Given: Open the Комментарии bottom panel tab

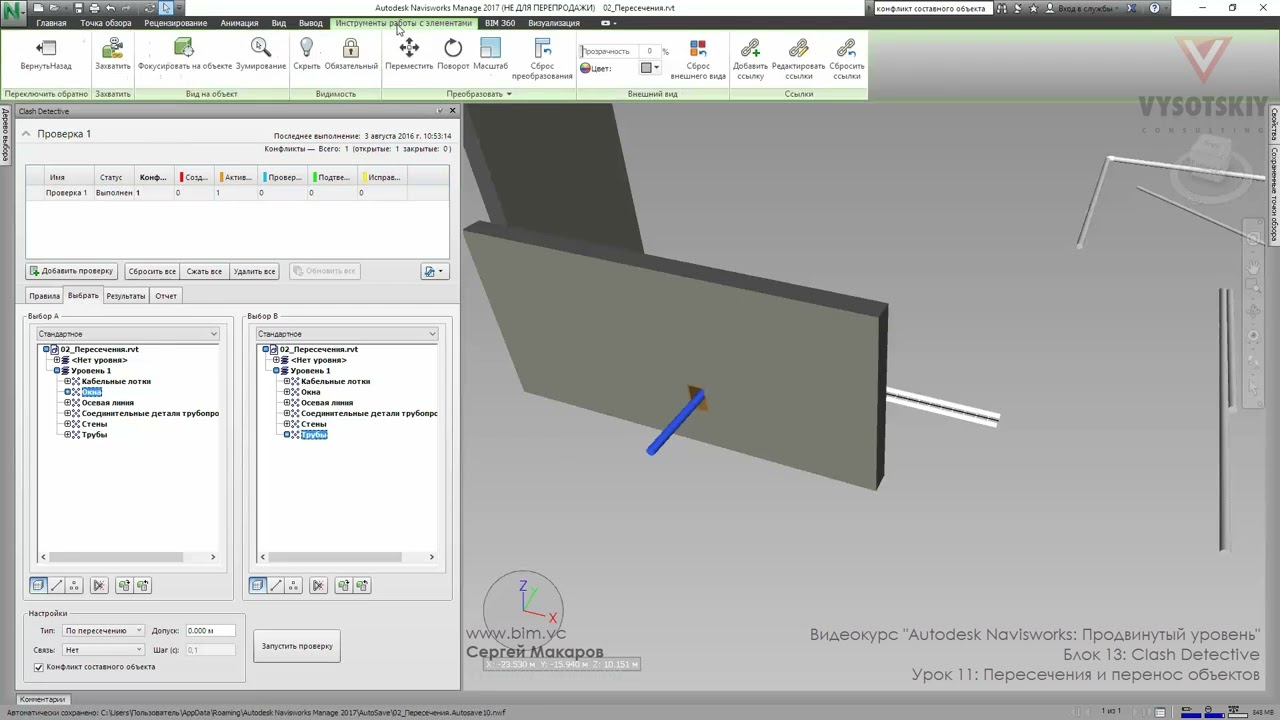Looking at the screenshot, I should [42, 699].
